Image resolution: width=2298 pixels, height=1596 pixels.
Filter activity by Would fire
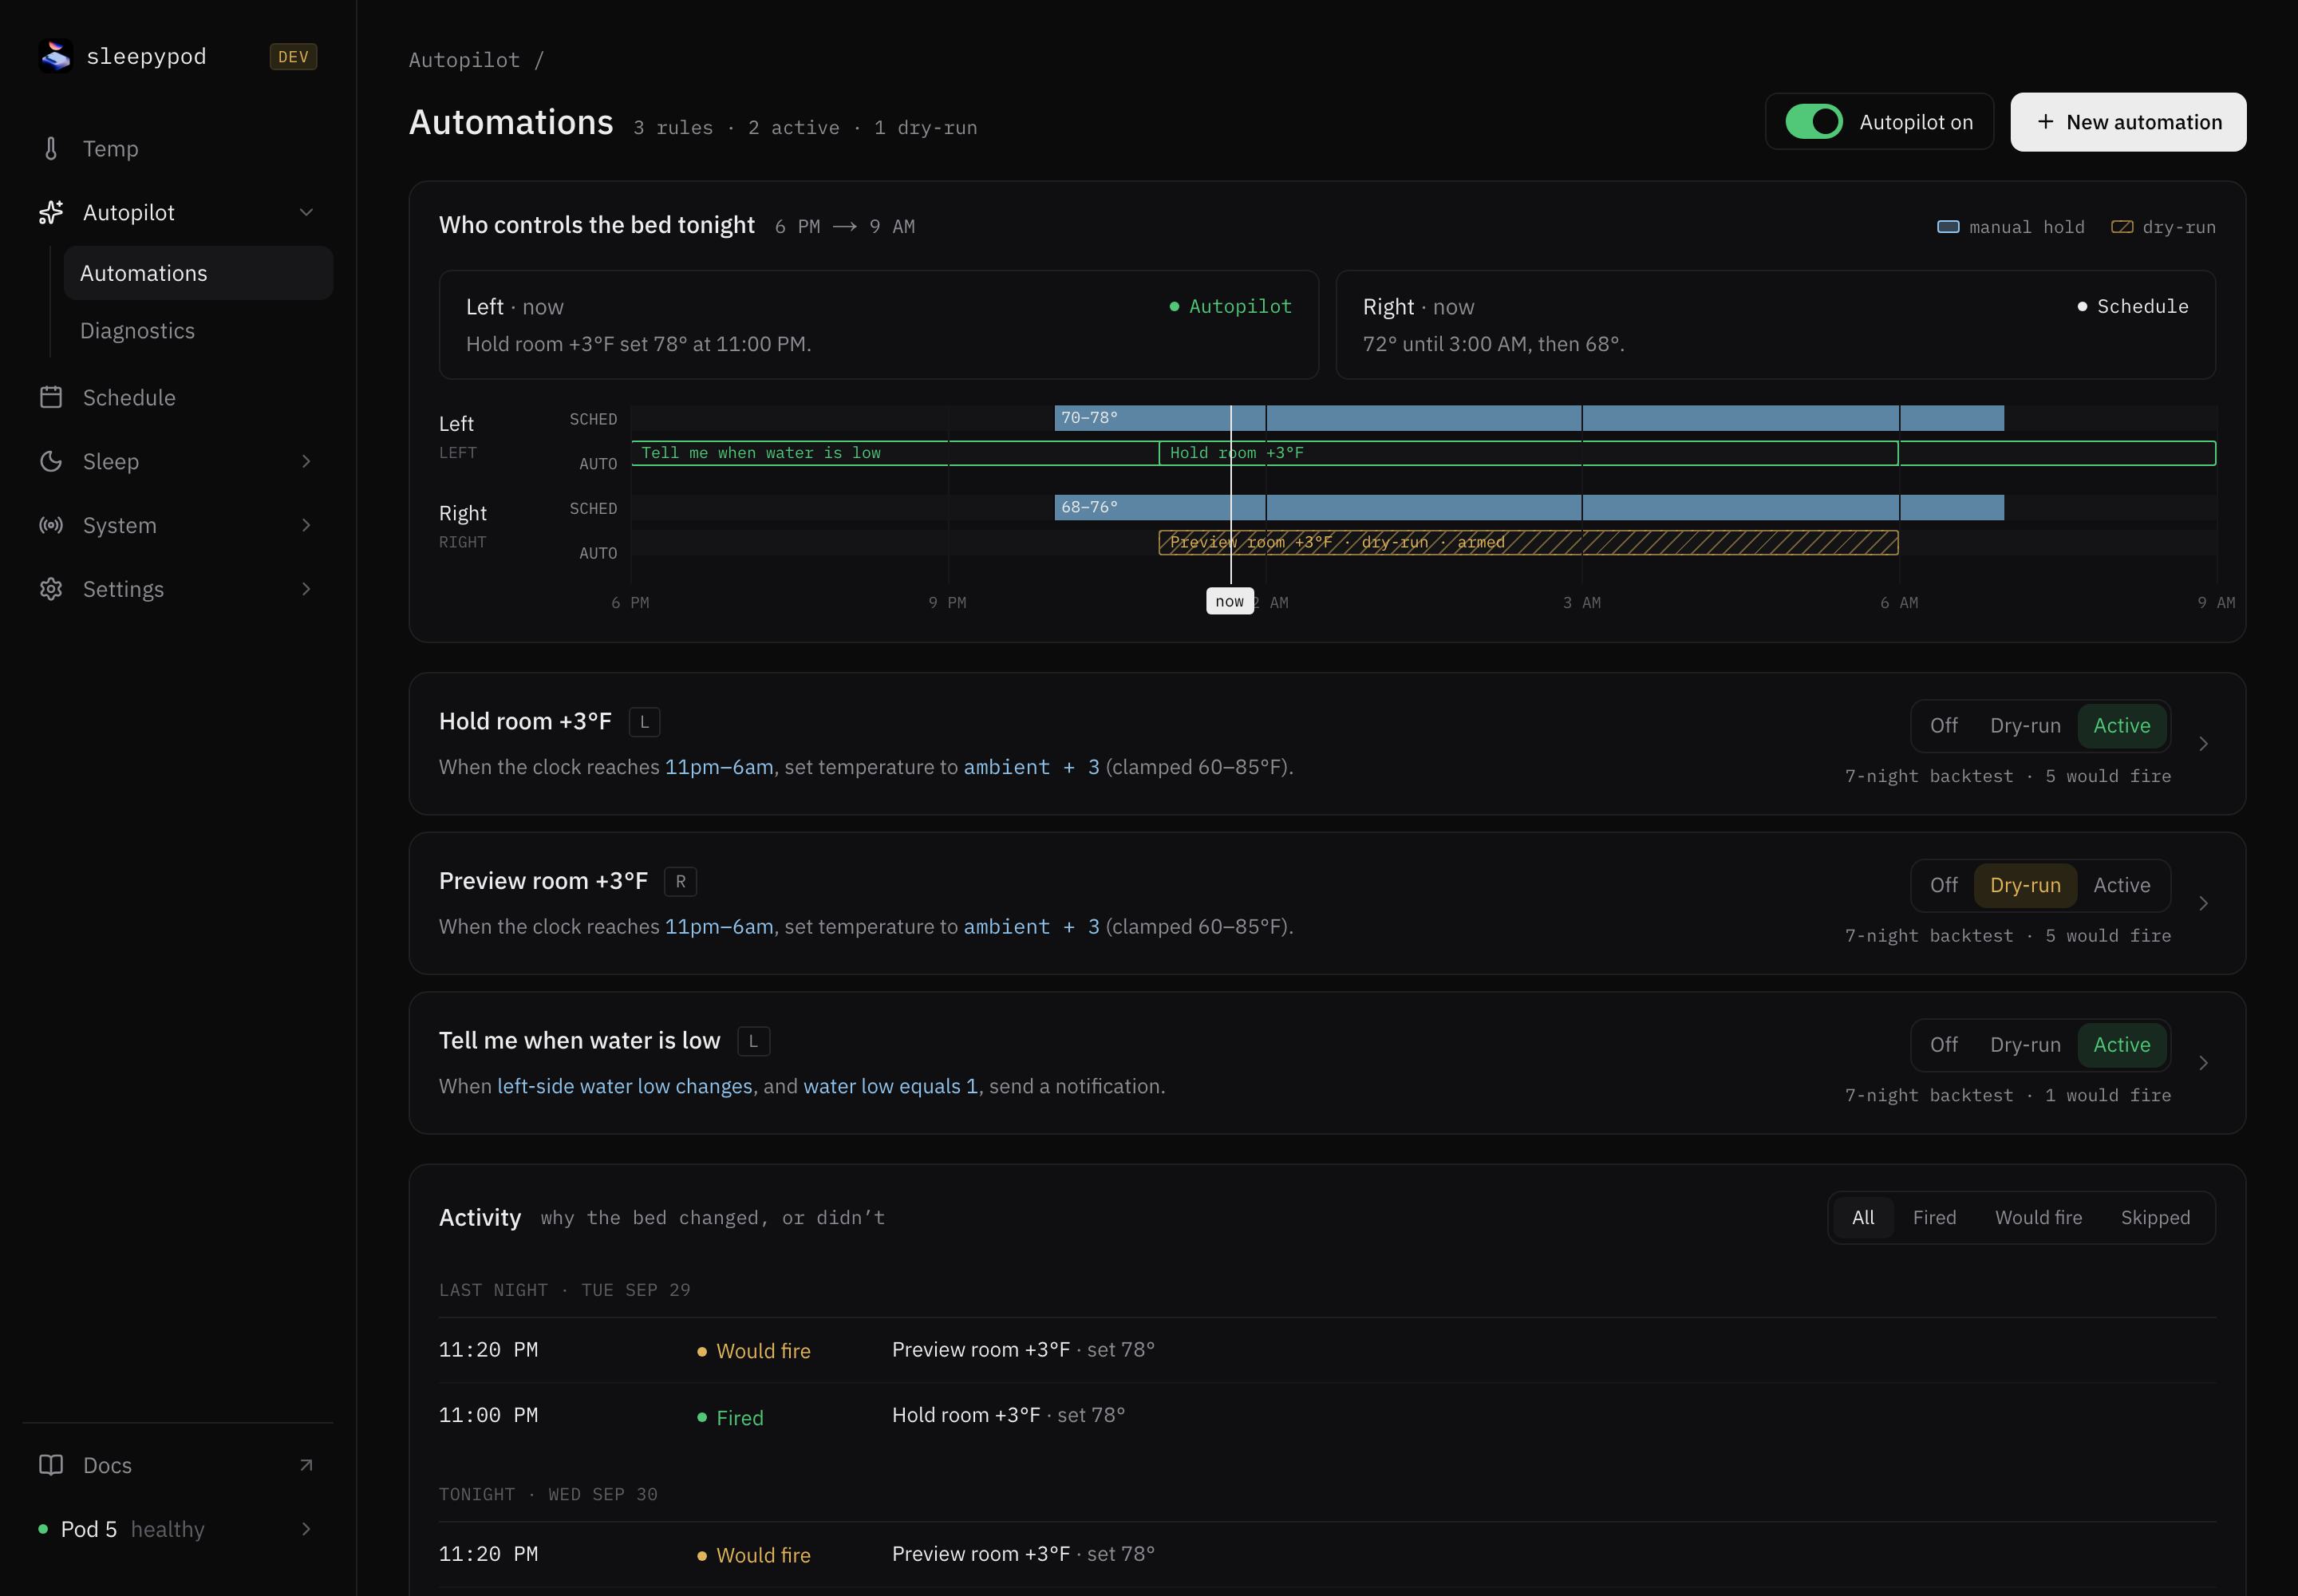click(x=2038, y=1218)
